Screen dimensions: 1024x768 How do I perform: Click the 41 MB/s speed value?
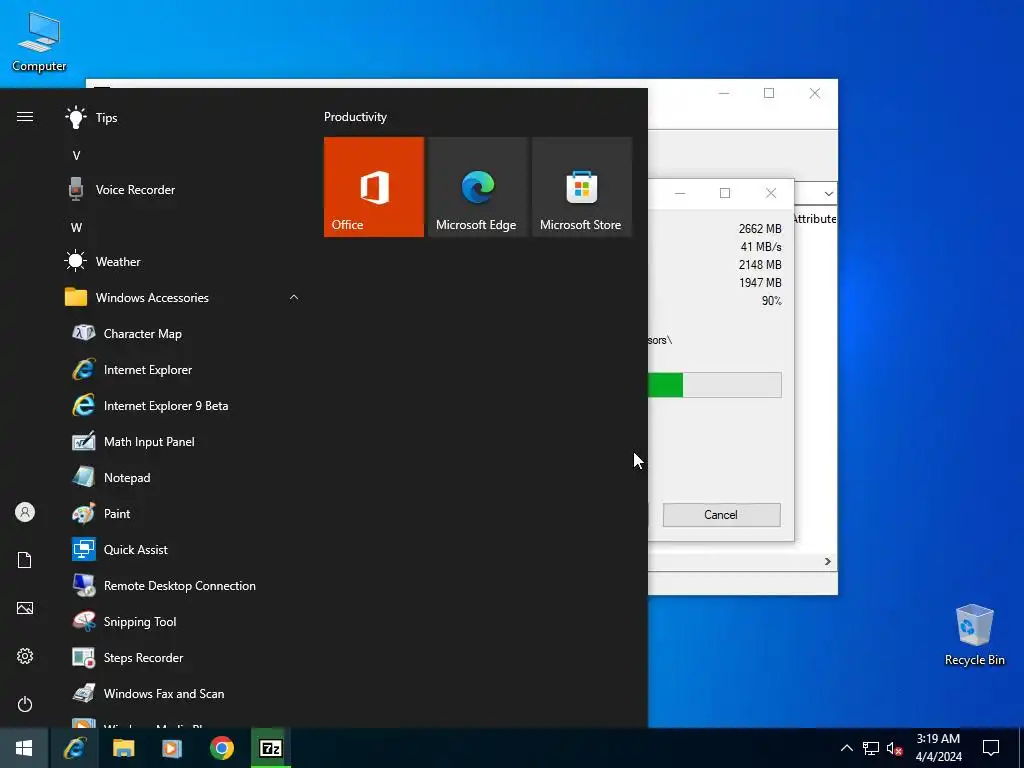click(761, 247)
